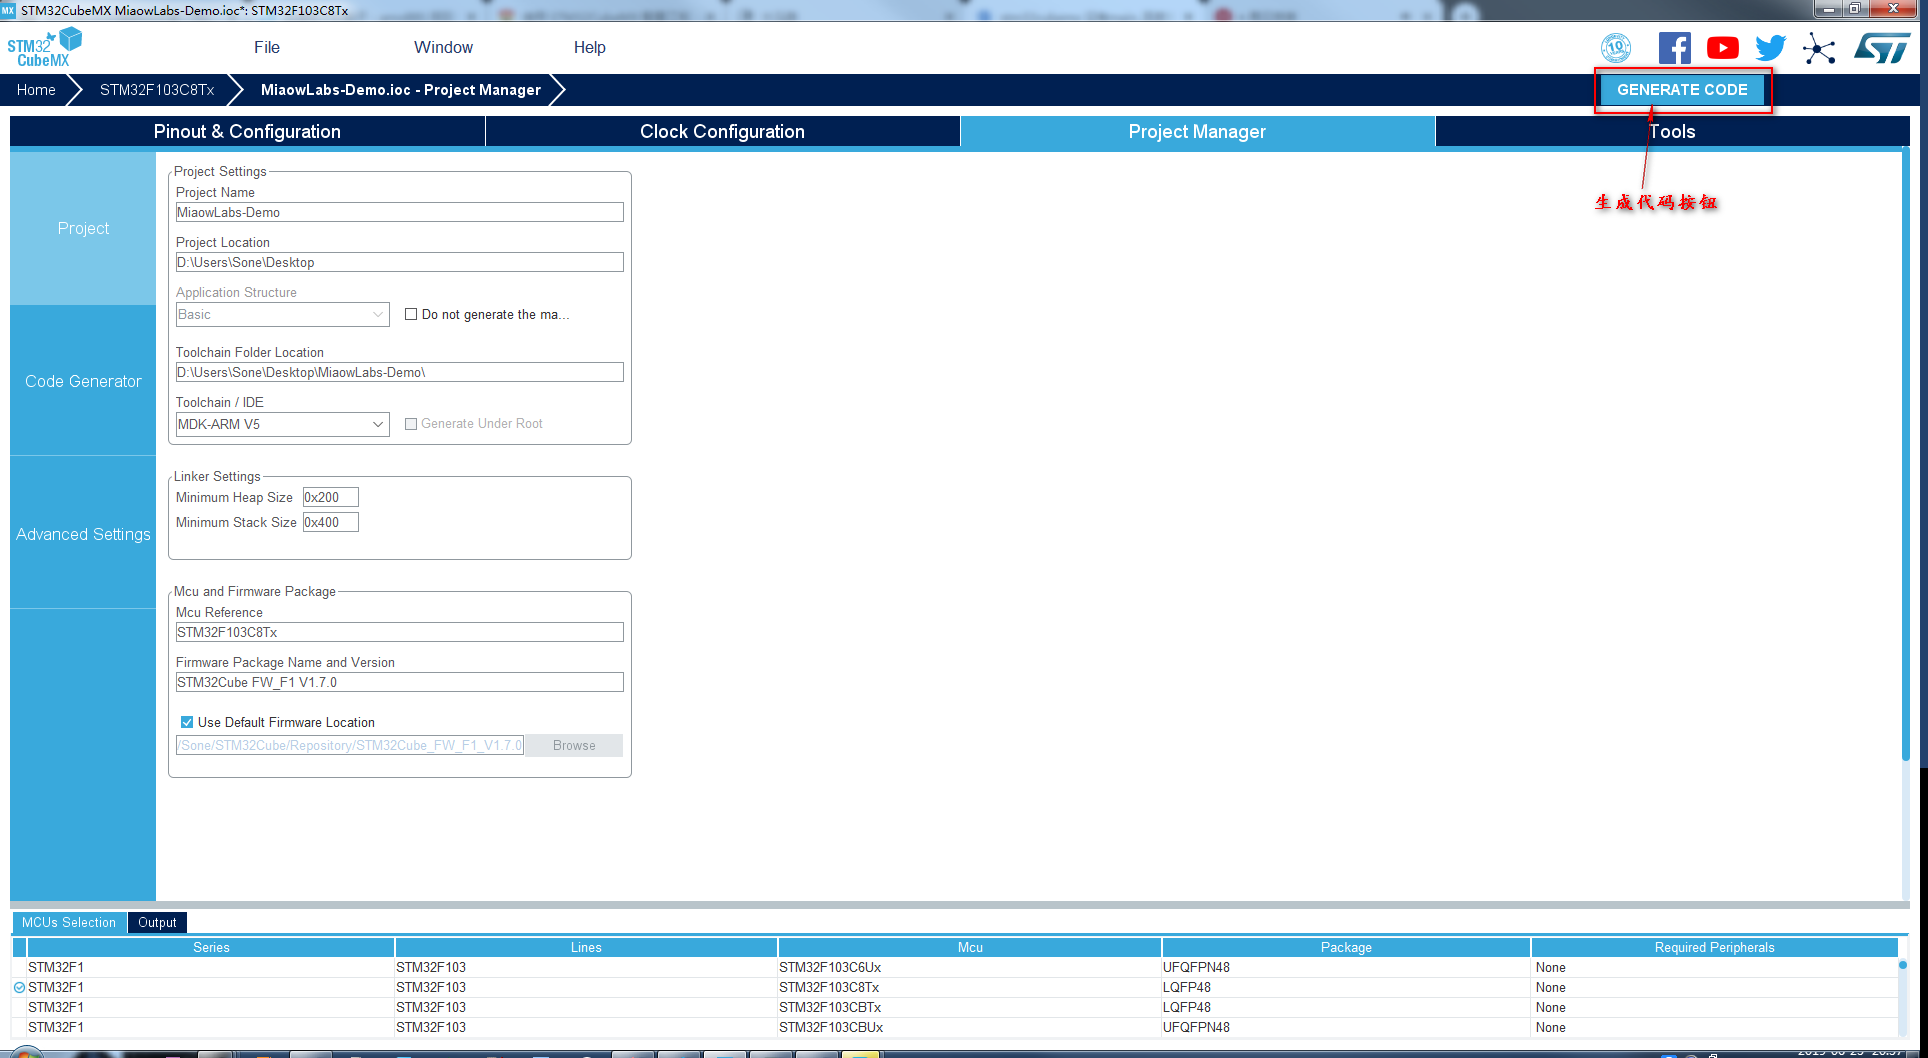
Task: Toggle Generate Under Root checkbox
Action: [x=411, y=424]
